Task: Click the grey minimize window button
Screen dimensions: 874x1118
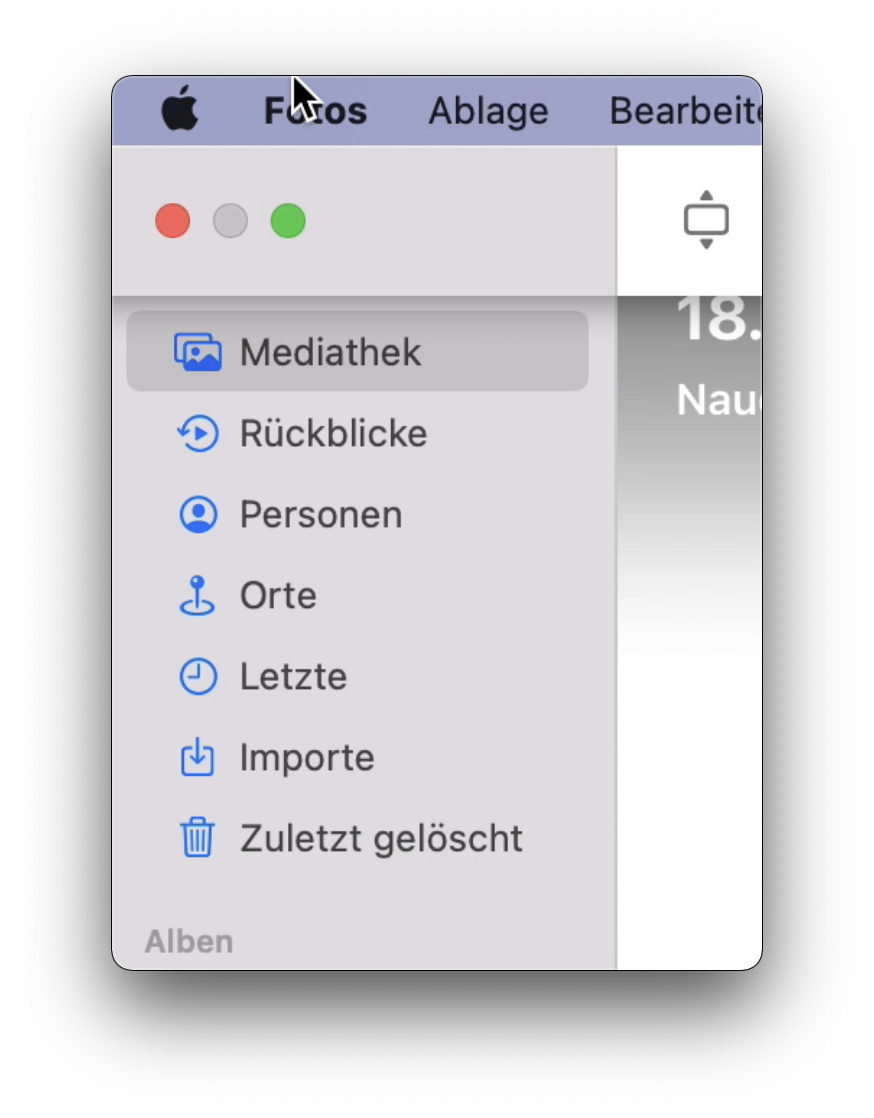Action: pyautogui.click(x=230, y=221)
